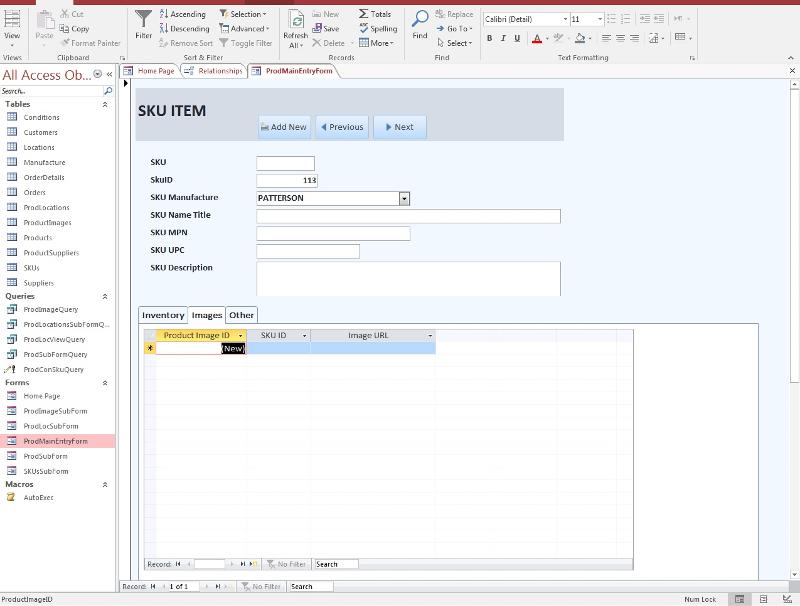The width and height of the screenshot is (800, 606).
Task: Click the Add New button
Action: (284, 127)
